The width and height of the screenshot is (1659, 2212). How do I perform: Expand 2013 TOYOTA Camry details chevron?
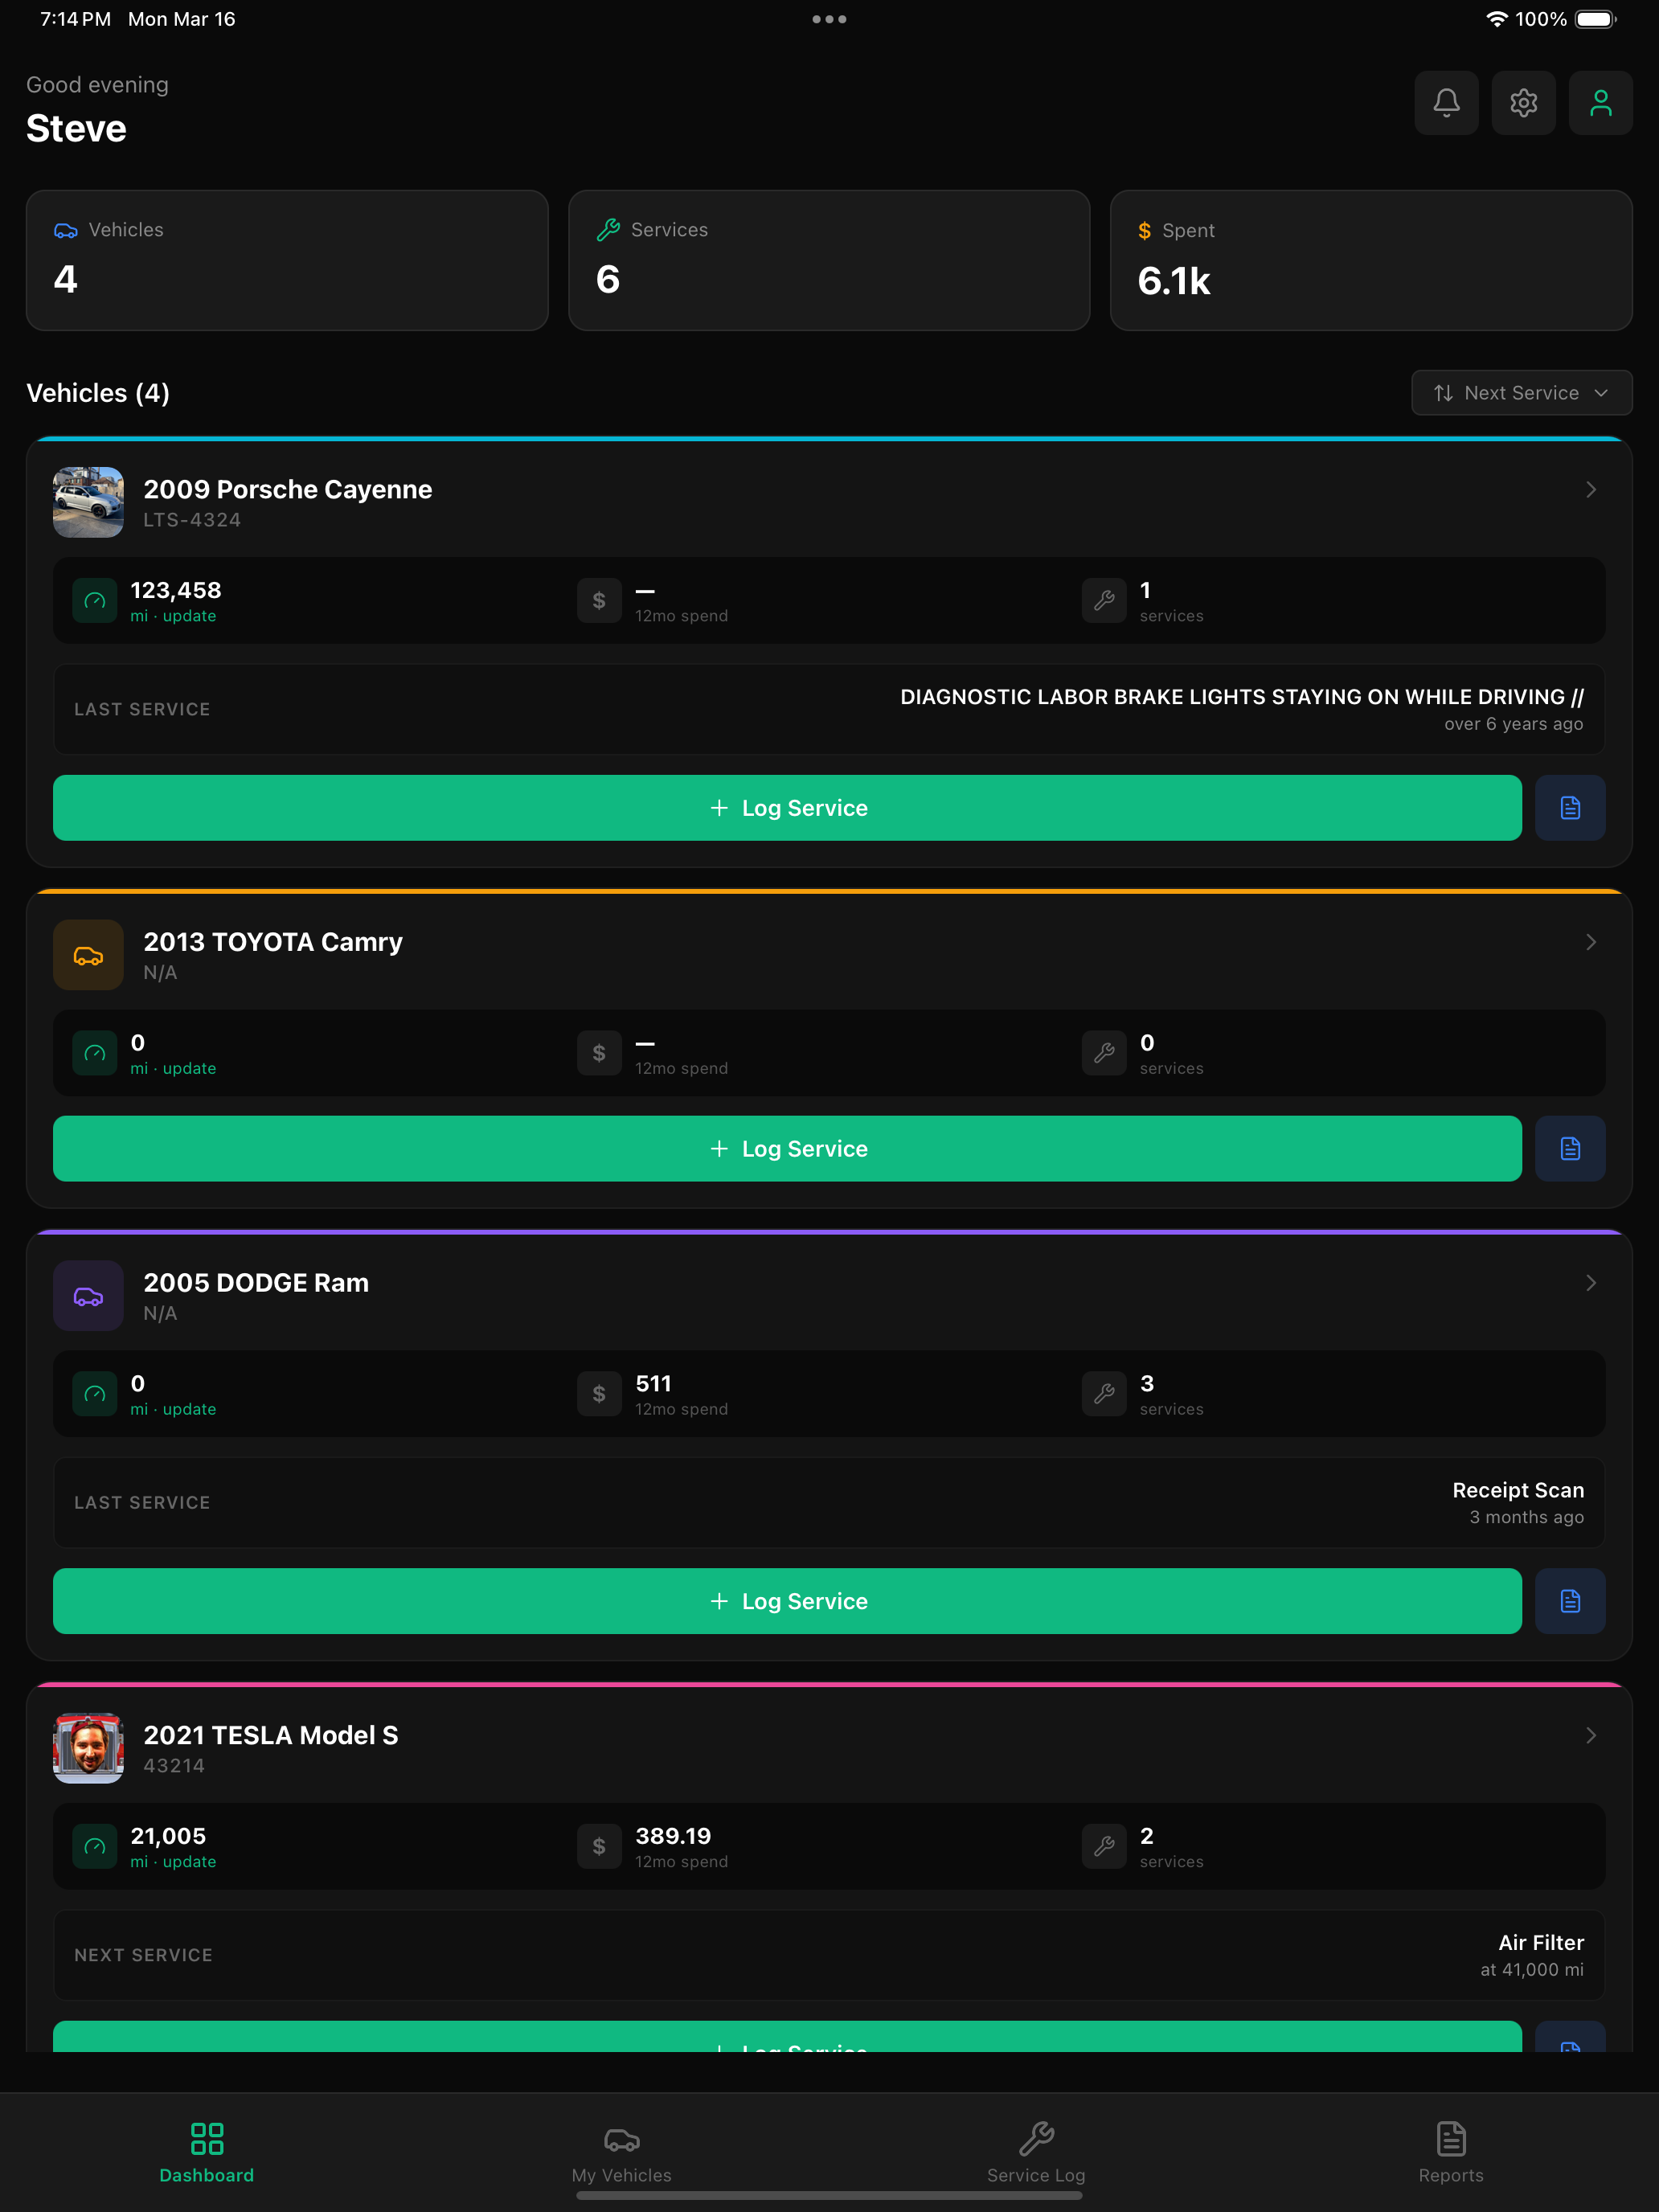pyautogui.click(x=1590, y=942)
